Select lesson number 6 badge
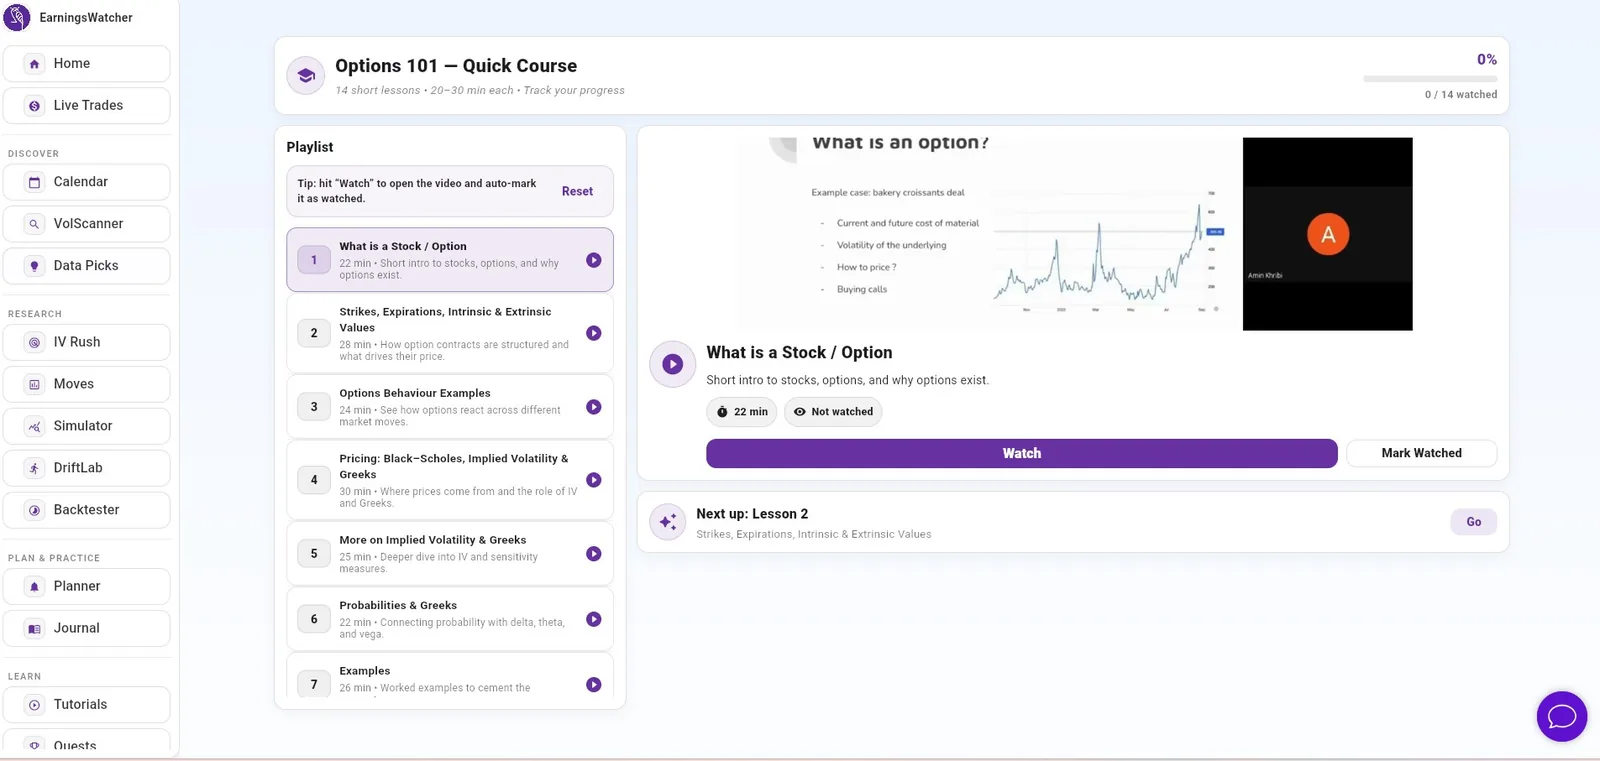The width and height of the screenshot is (1600, 761). click(x=314, y=619)
